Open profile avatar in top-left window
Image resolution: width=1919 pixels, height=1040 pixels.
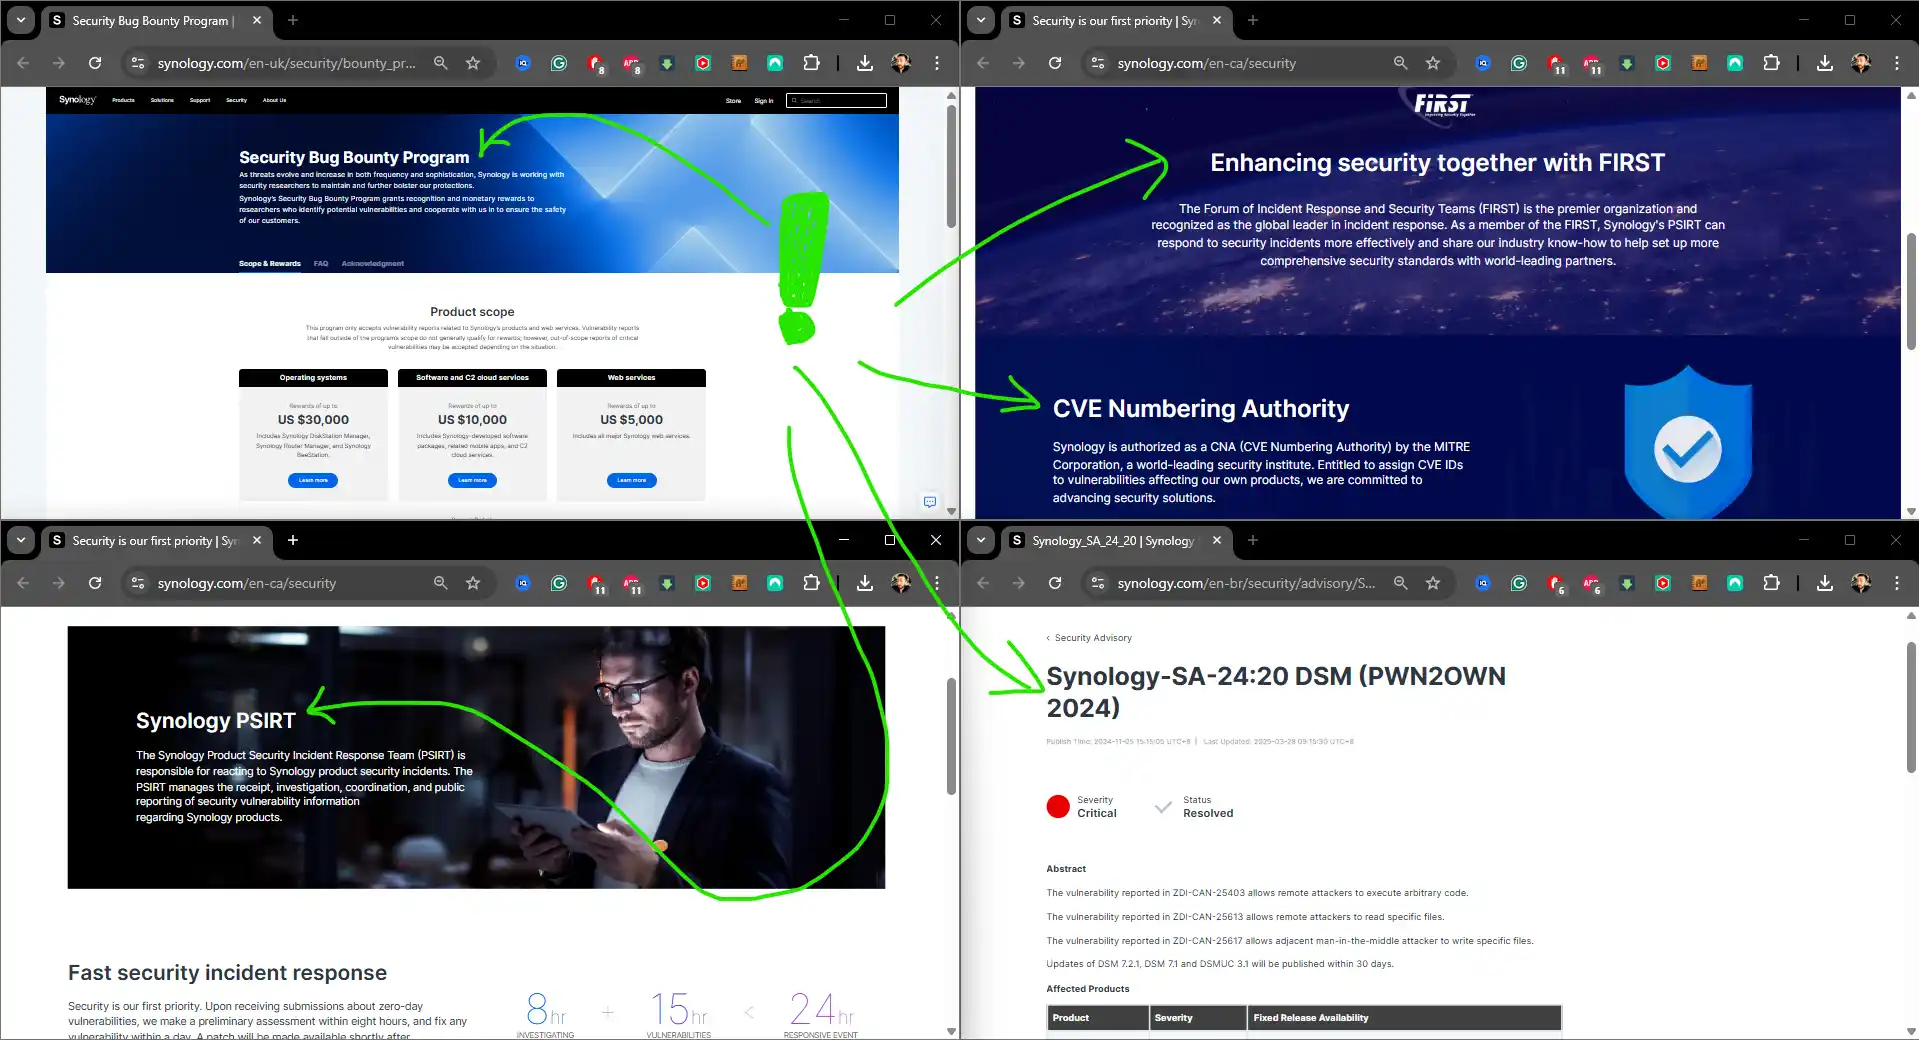point(901,63)
